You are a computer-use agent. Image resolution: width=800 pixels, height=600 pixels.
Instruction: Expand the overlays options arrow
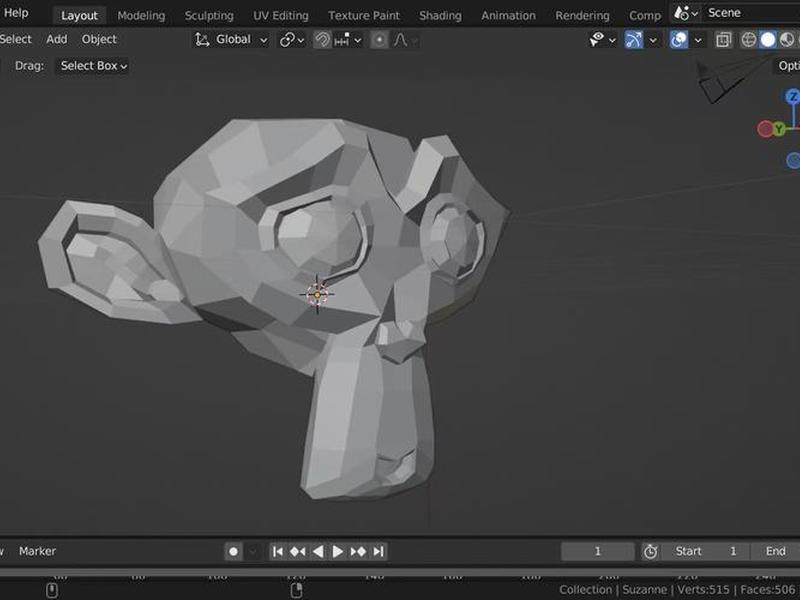click(698, 40)
